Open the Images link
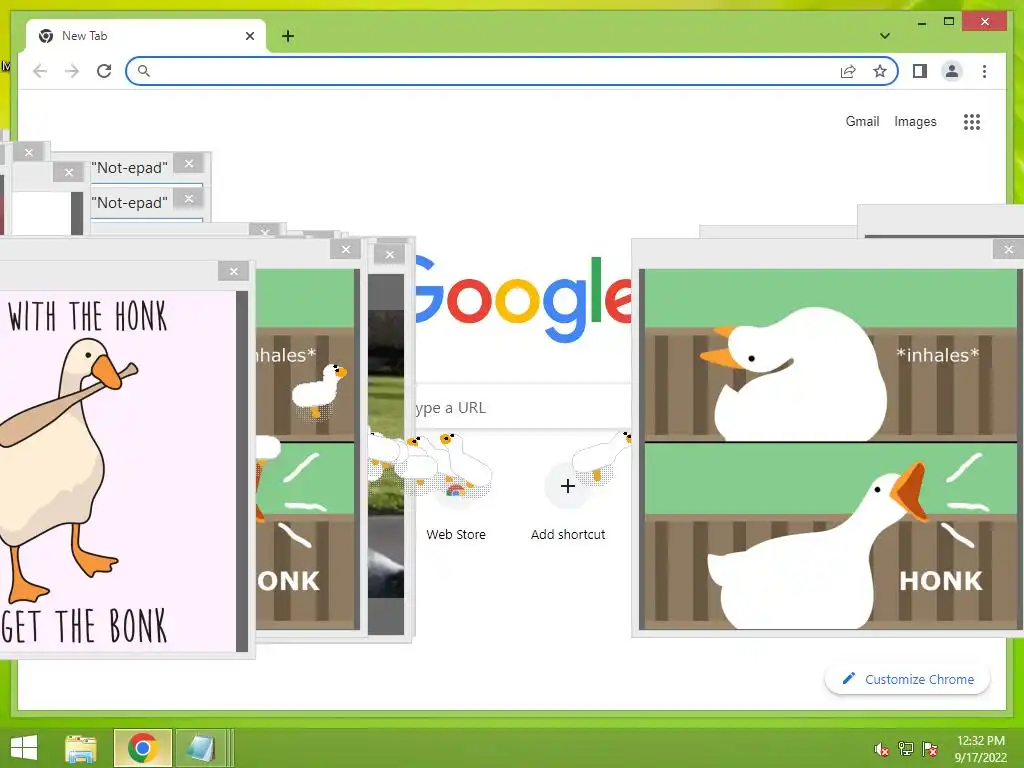Screen dimensions: 1024x768 click(x=915, y=121)
